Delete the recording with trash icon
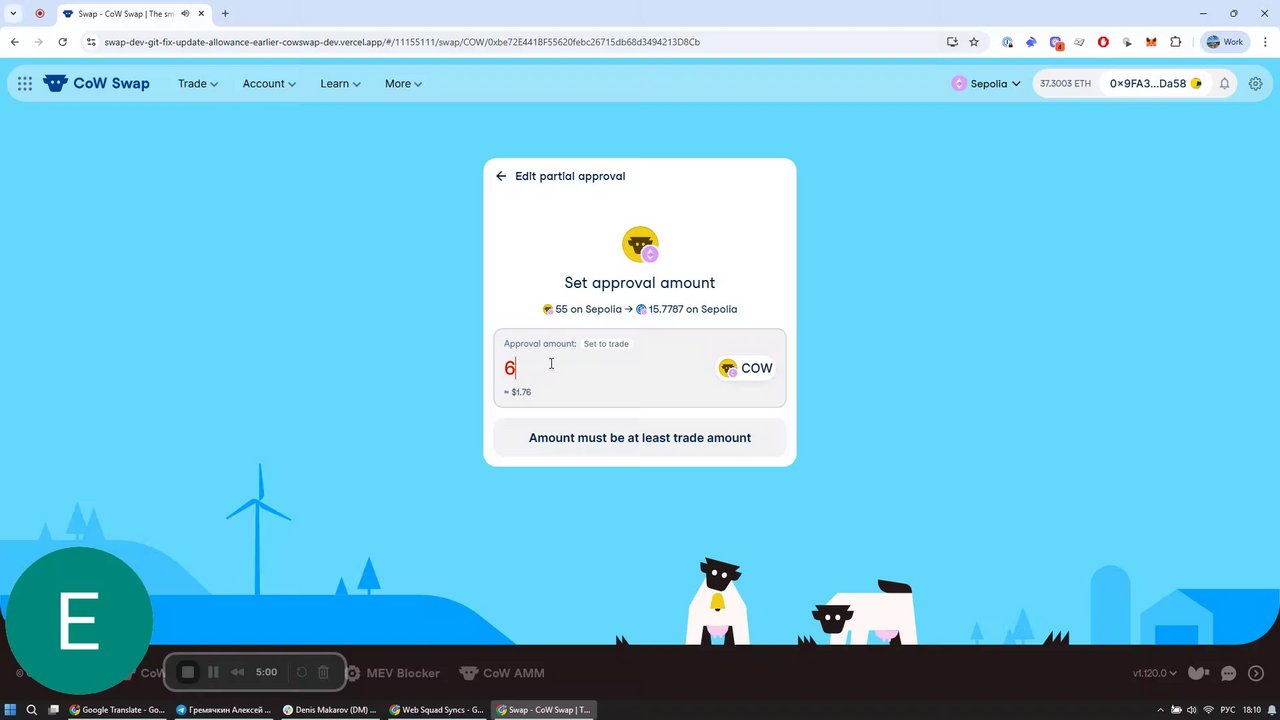This screenshot has height=720, width=1280. pyautogui.click(x=323, y=673)
